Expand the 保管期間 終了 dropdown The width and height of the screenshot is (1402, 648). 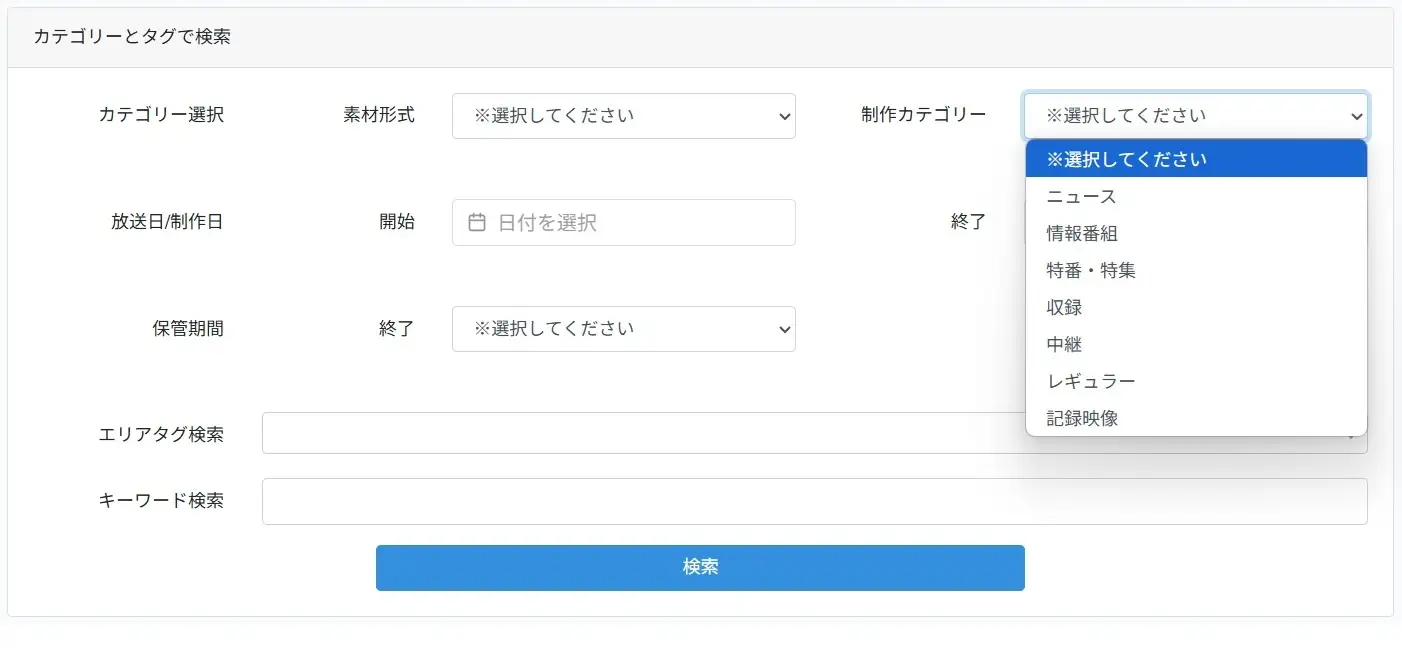tap(623, 329)
